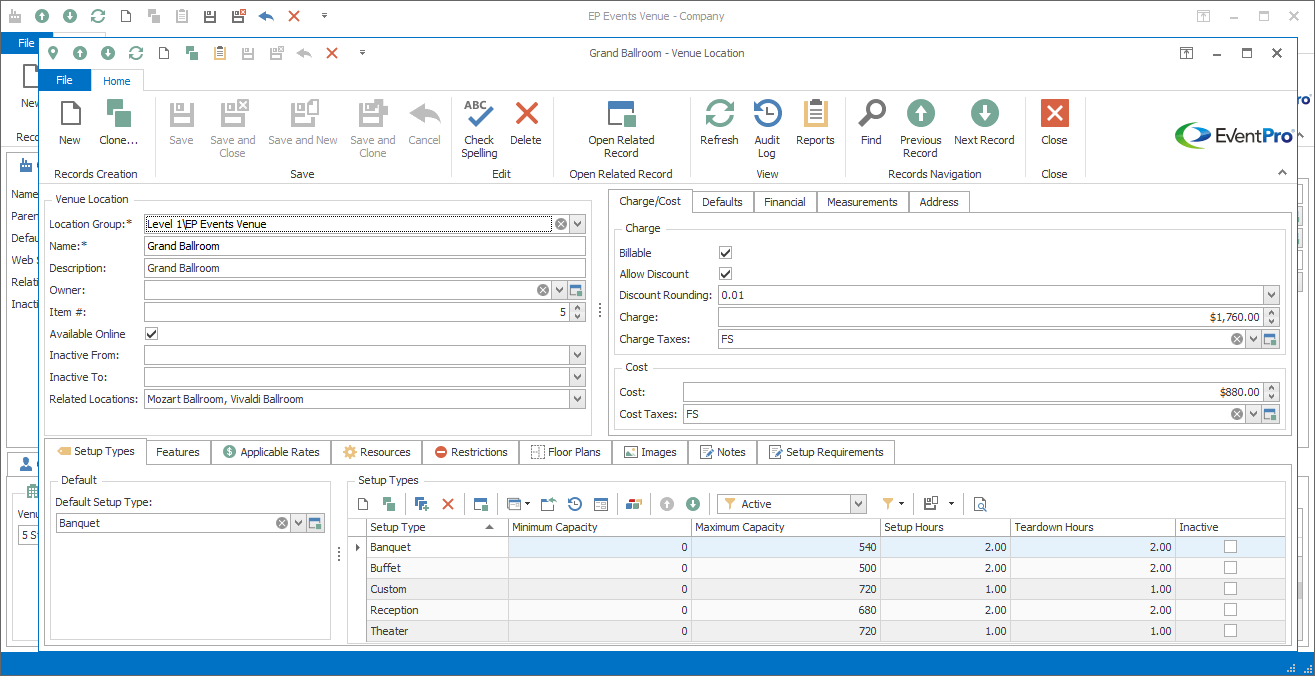The image size is (1315, 676).
Task: Click the export icon in Setup Types toolbar
Action: click(549, 504)
